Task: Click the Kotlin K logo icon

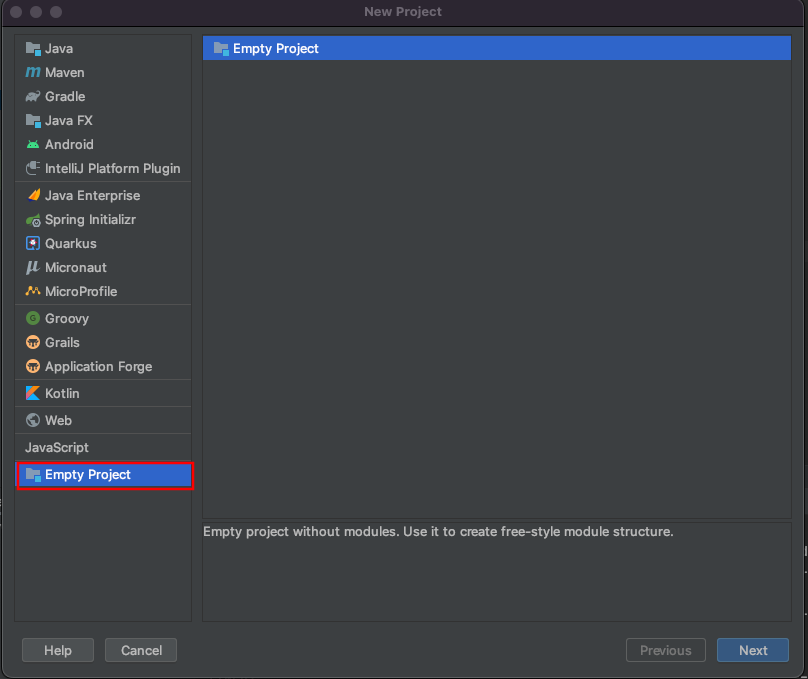Action: (x=33, y=393)
